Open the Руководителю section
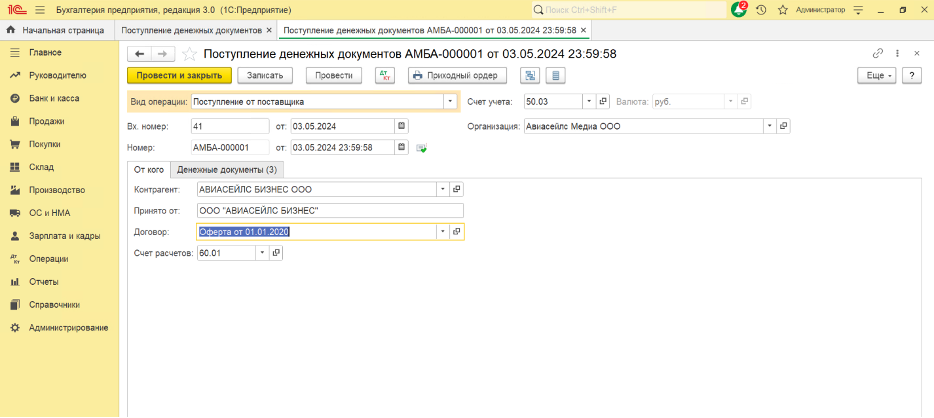Viewport: 934px width, 418px height. coord(60,76)
